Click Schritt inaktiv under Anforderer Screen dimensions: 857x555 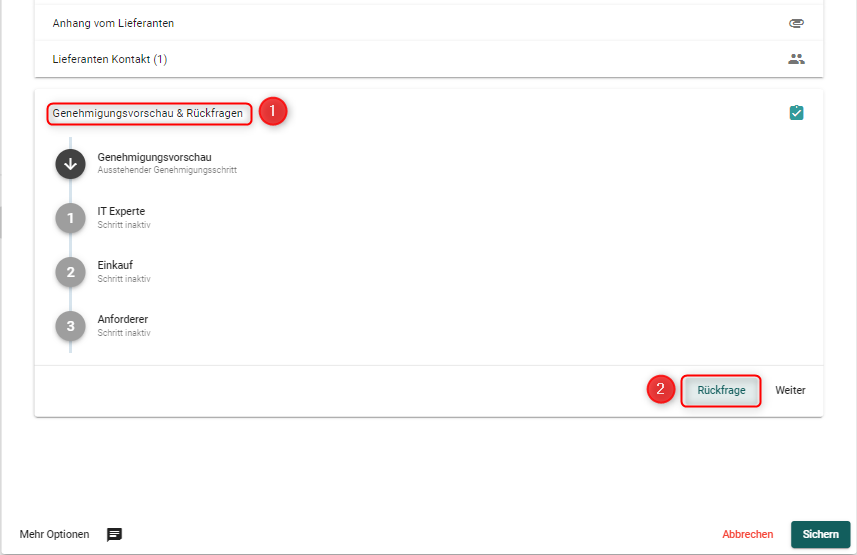pos(124,333)
